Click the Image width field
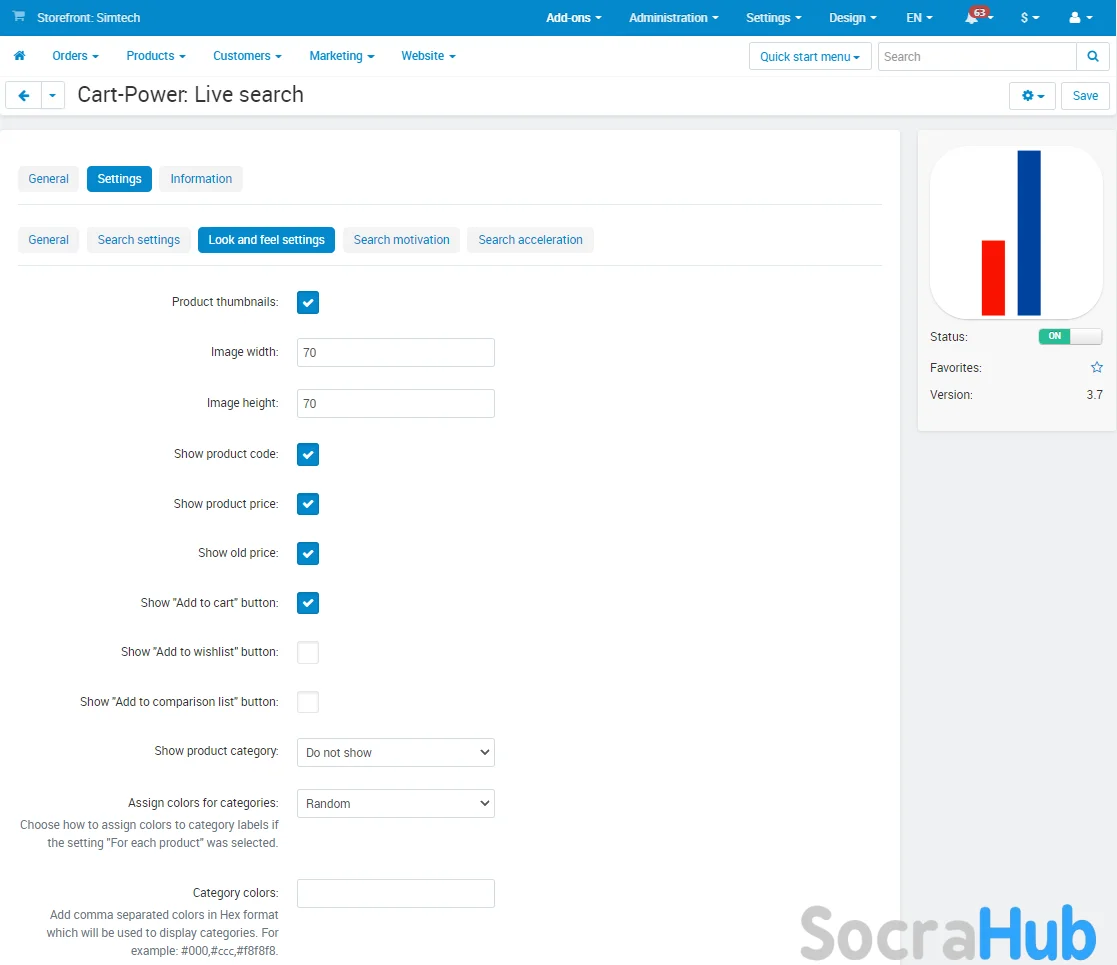This screenshot has width=1117, height=965. click(395, 353)
